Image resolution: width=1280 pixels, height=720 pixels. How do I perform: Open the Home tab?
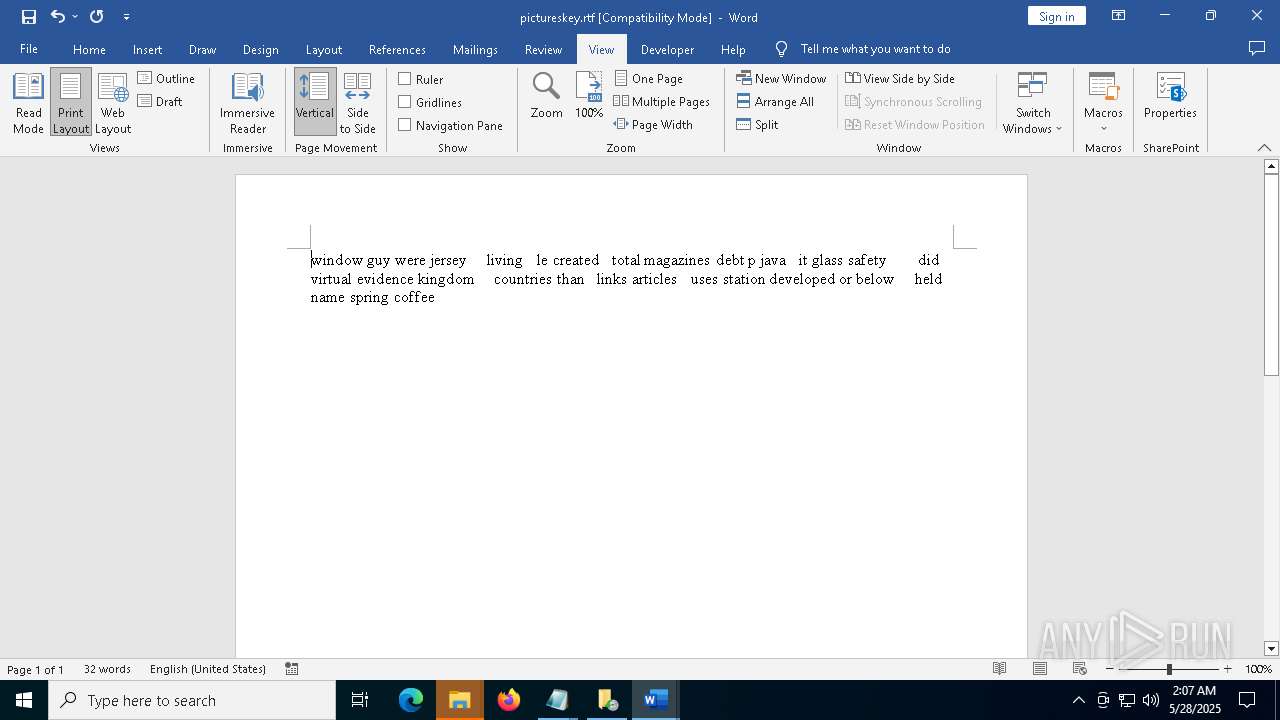(x=89, y=49)
